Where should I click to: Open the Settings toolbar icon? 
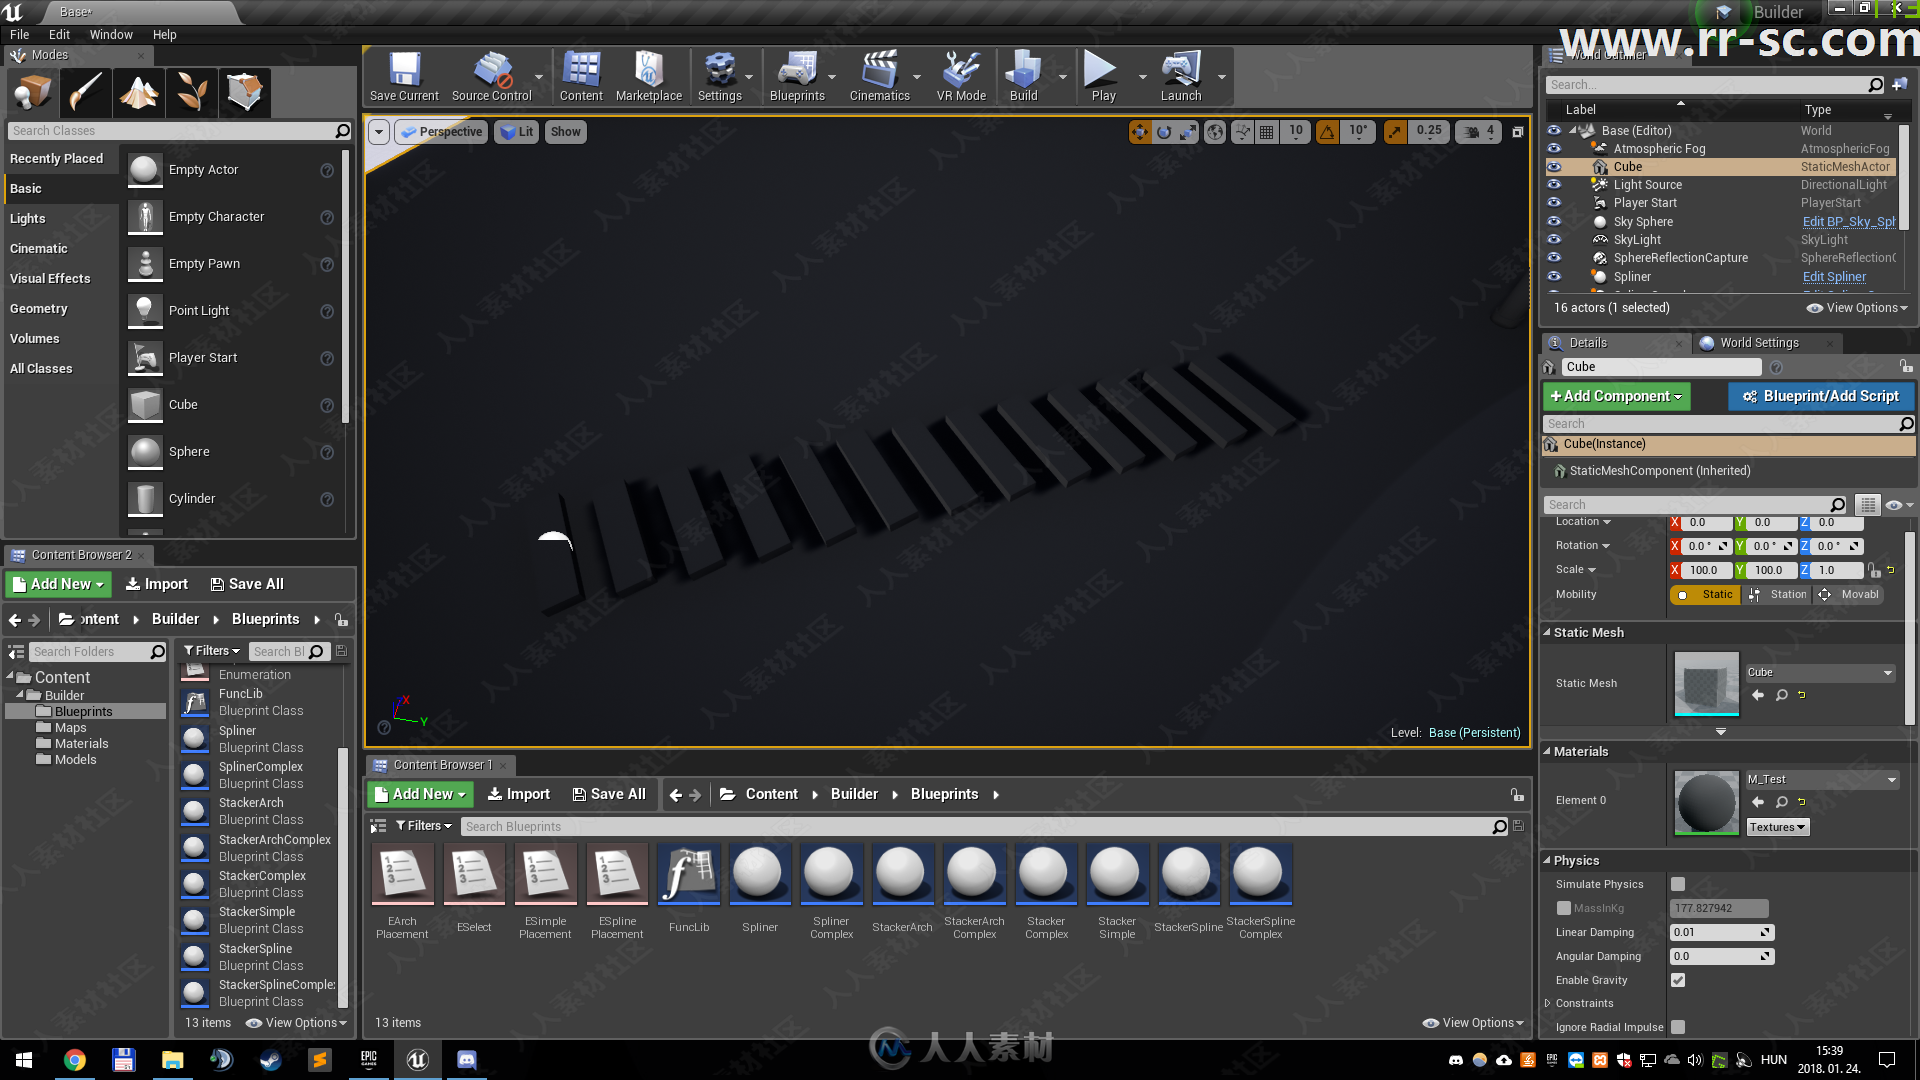click(720, 77)
